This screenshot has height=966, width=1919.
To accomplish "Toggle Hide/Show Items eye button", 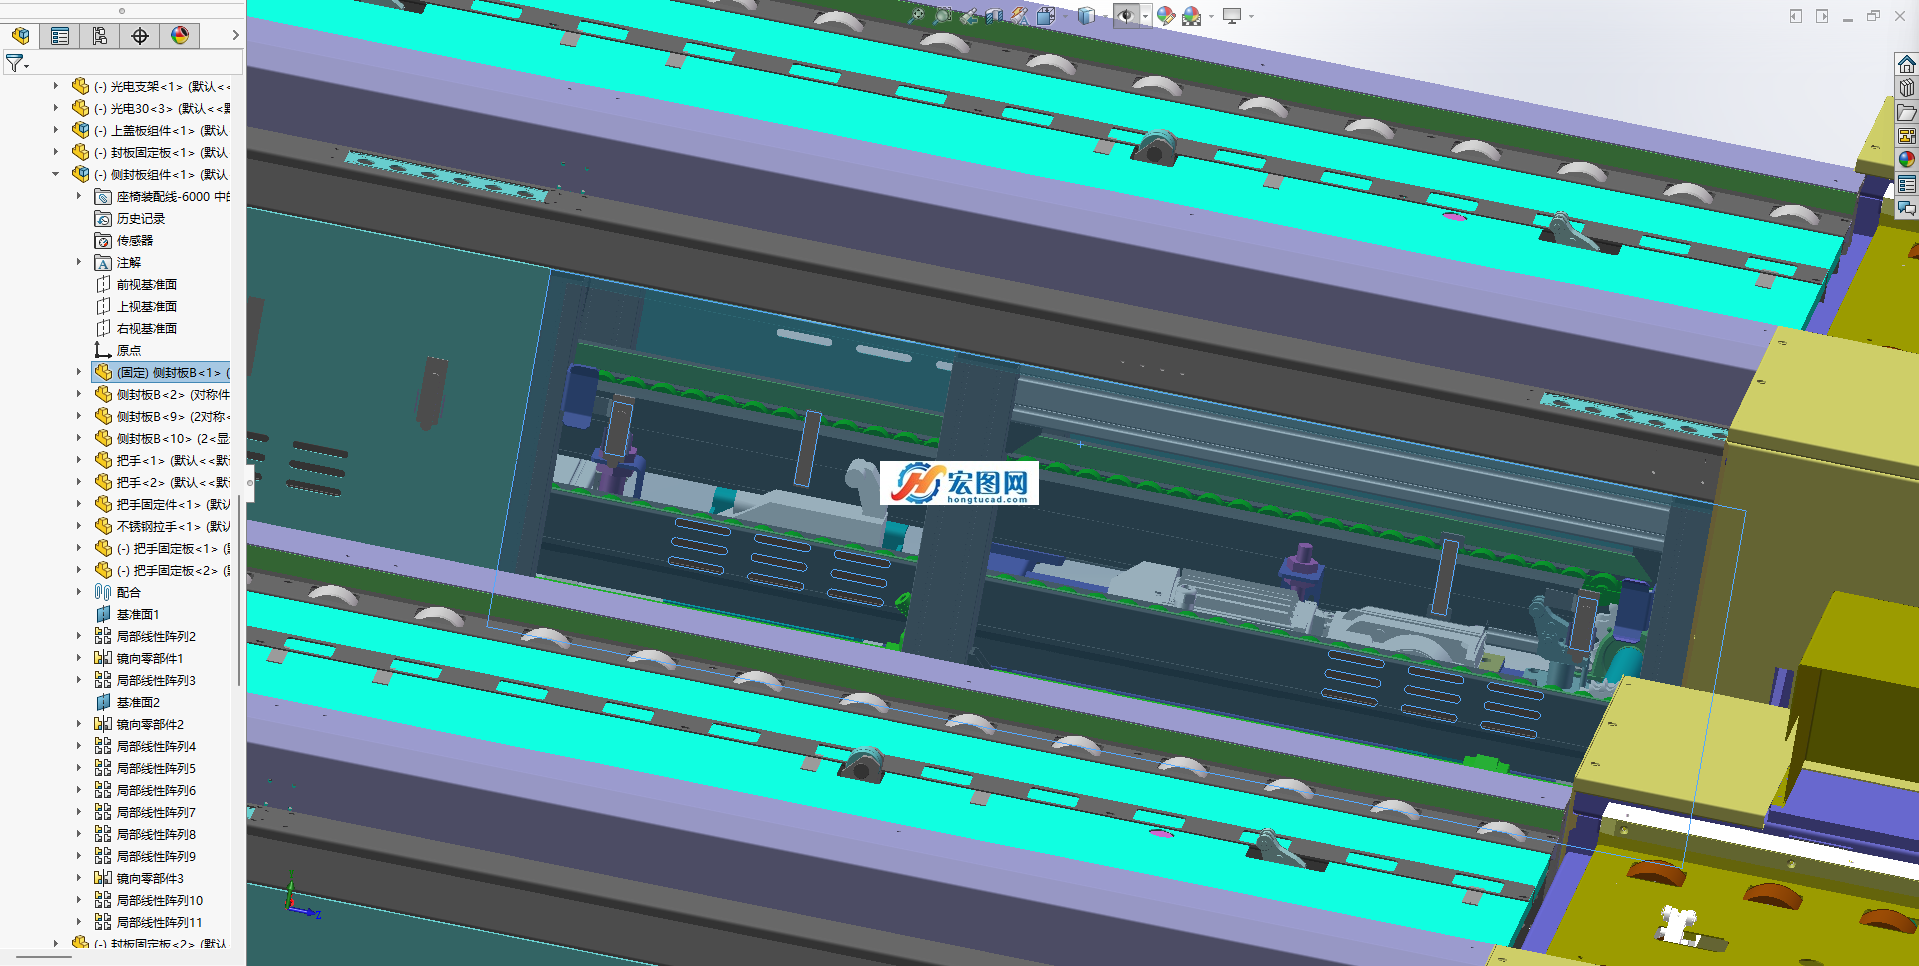I will click(1126, 16).
